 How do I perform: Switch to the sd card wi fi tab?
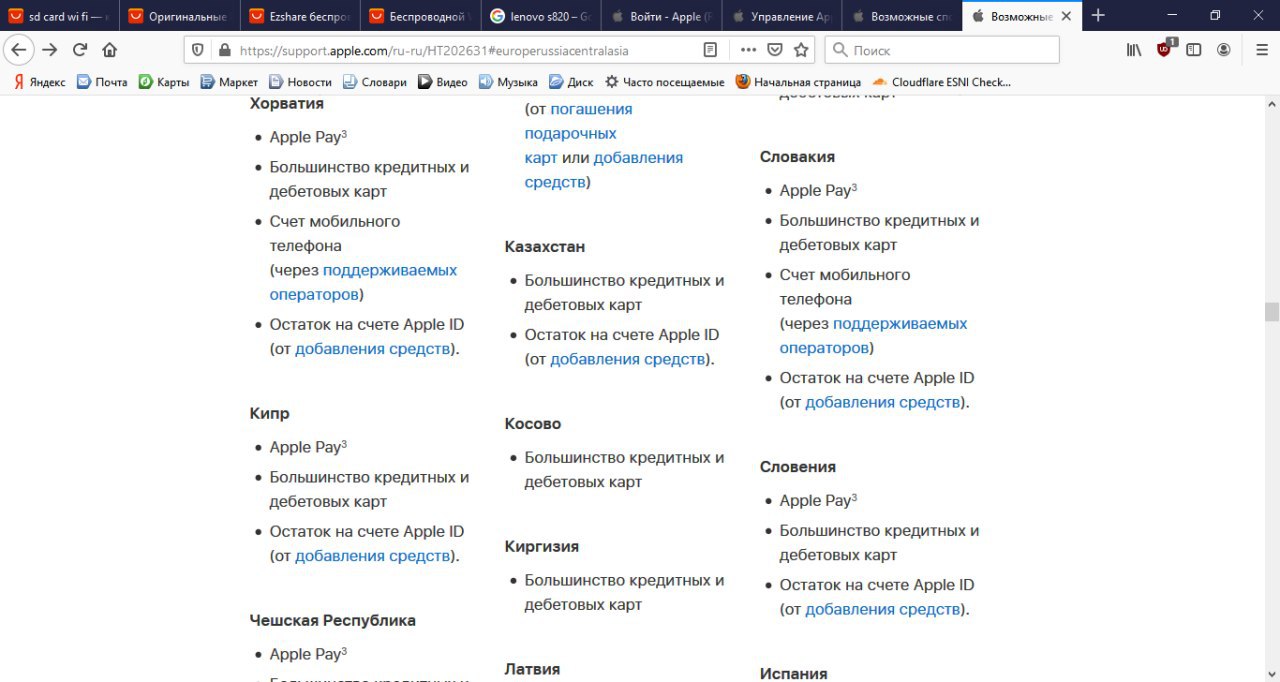point(60,16)
